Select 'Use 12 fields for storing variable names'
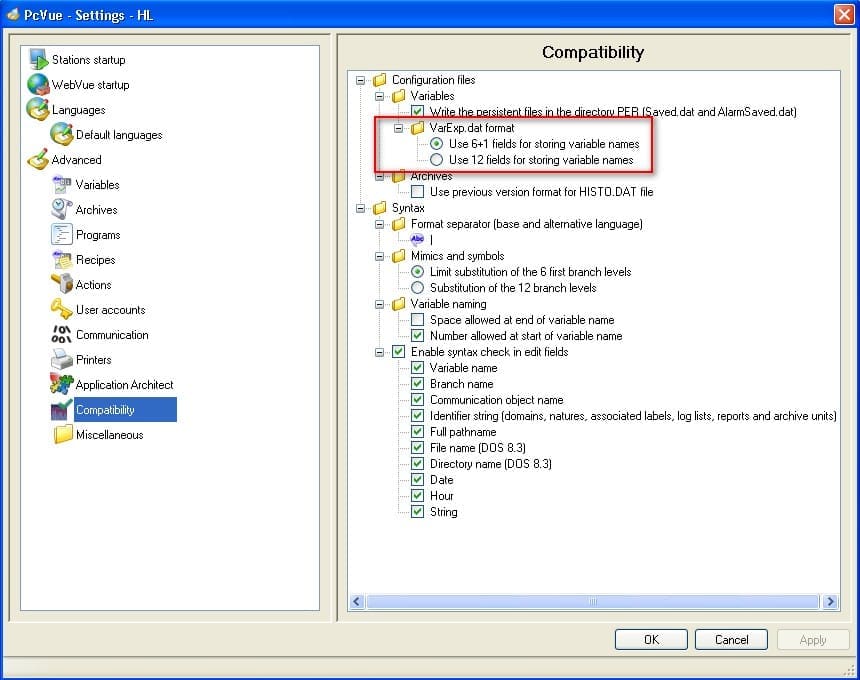 pos(434,159)
